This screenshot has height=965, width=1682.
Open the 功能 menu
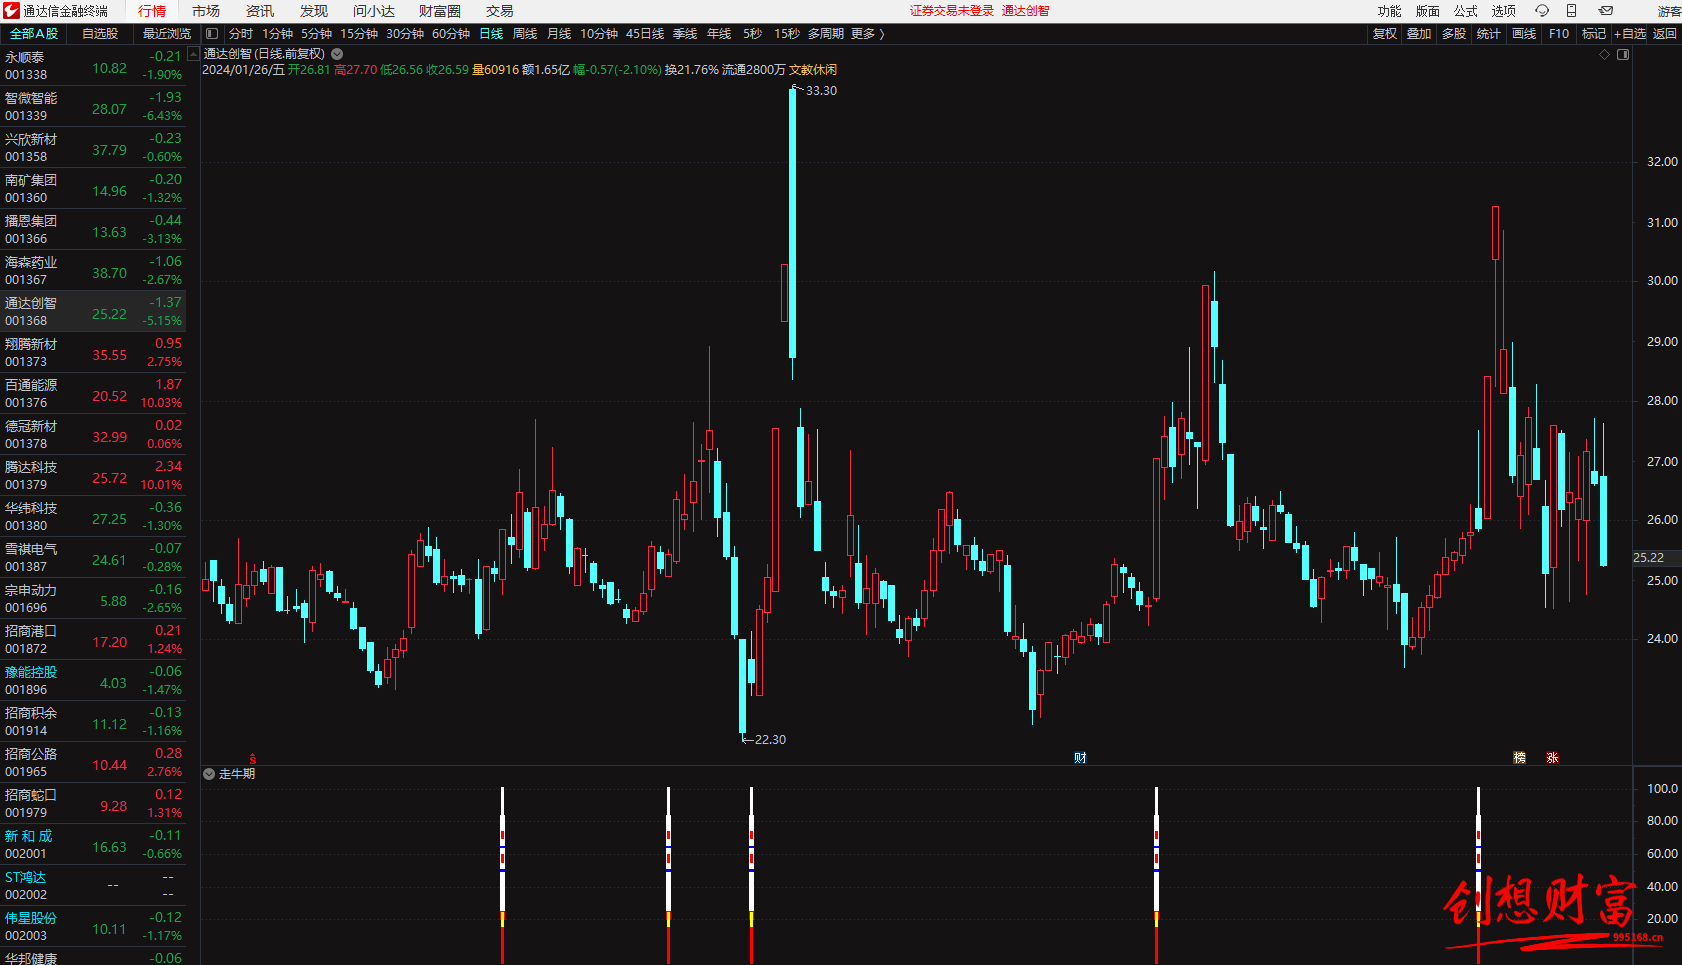click(x=1390, y=11)
